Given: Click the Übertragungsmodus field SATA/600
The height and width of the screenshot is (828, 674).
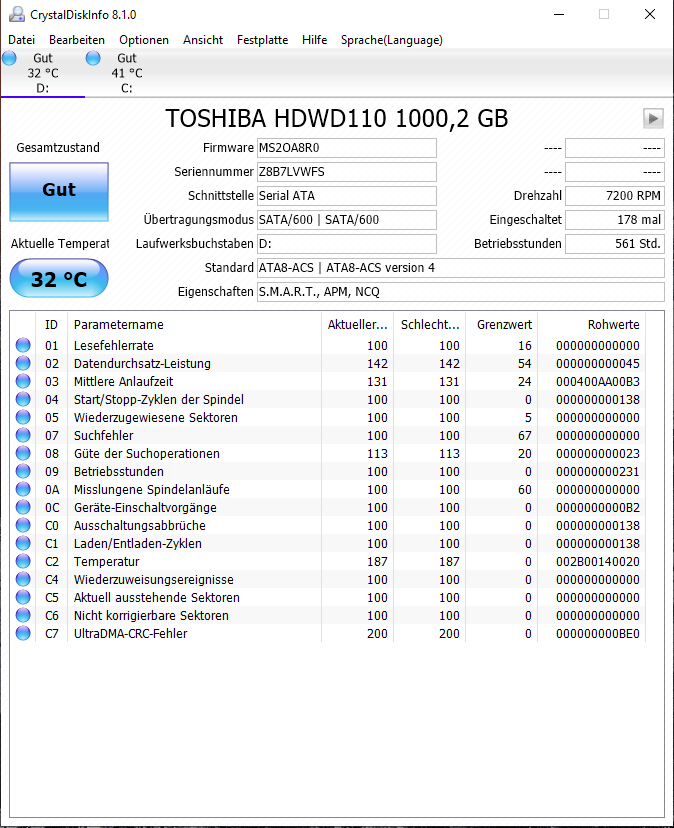Looking at the screenshot, I should pos(347,220).
